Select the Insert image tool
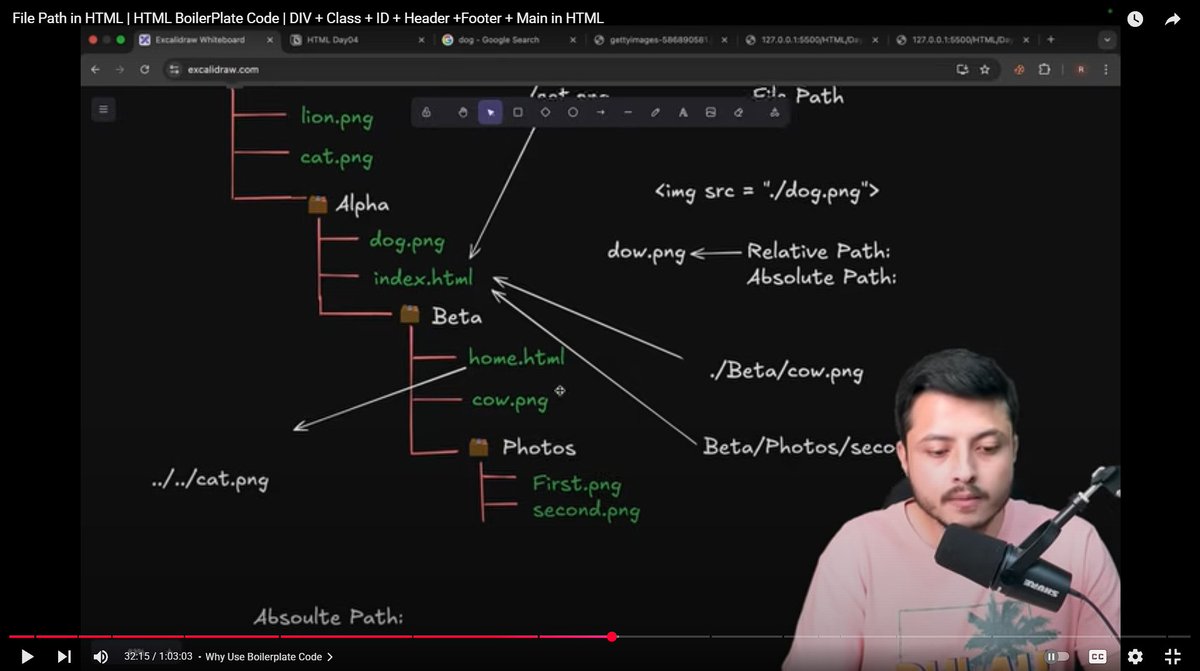 coord(711,113)
